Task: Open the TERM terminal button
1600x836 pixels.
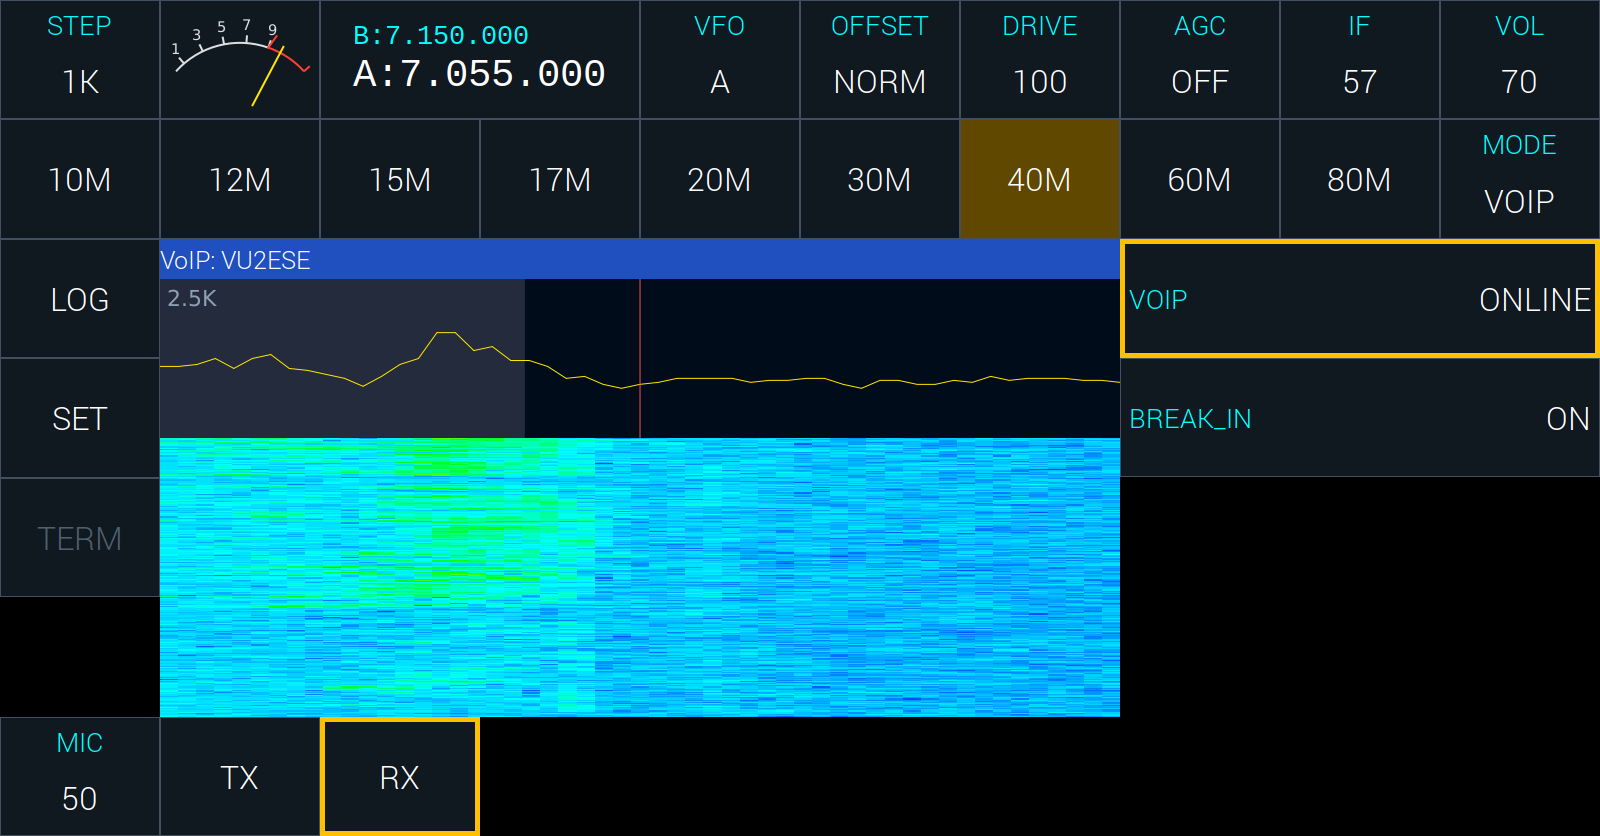Action: [x=80, y=538]
